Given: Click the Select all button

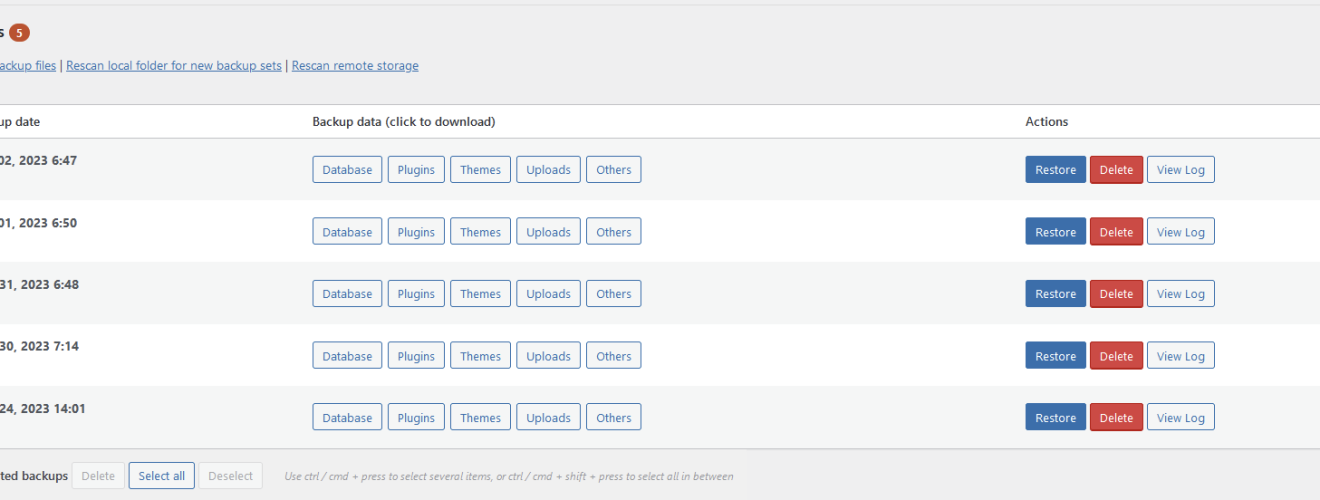Looking at the screenshot, I should pyautogui.click(x=161, y=476).
